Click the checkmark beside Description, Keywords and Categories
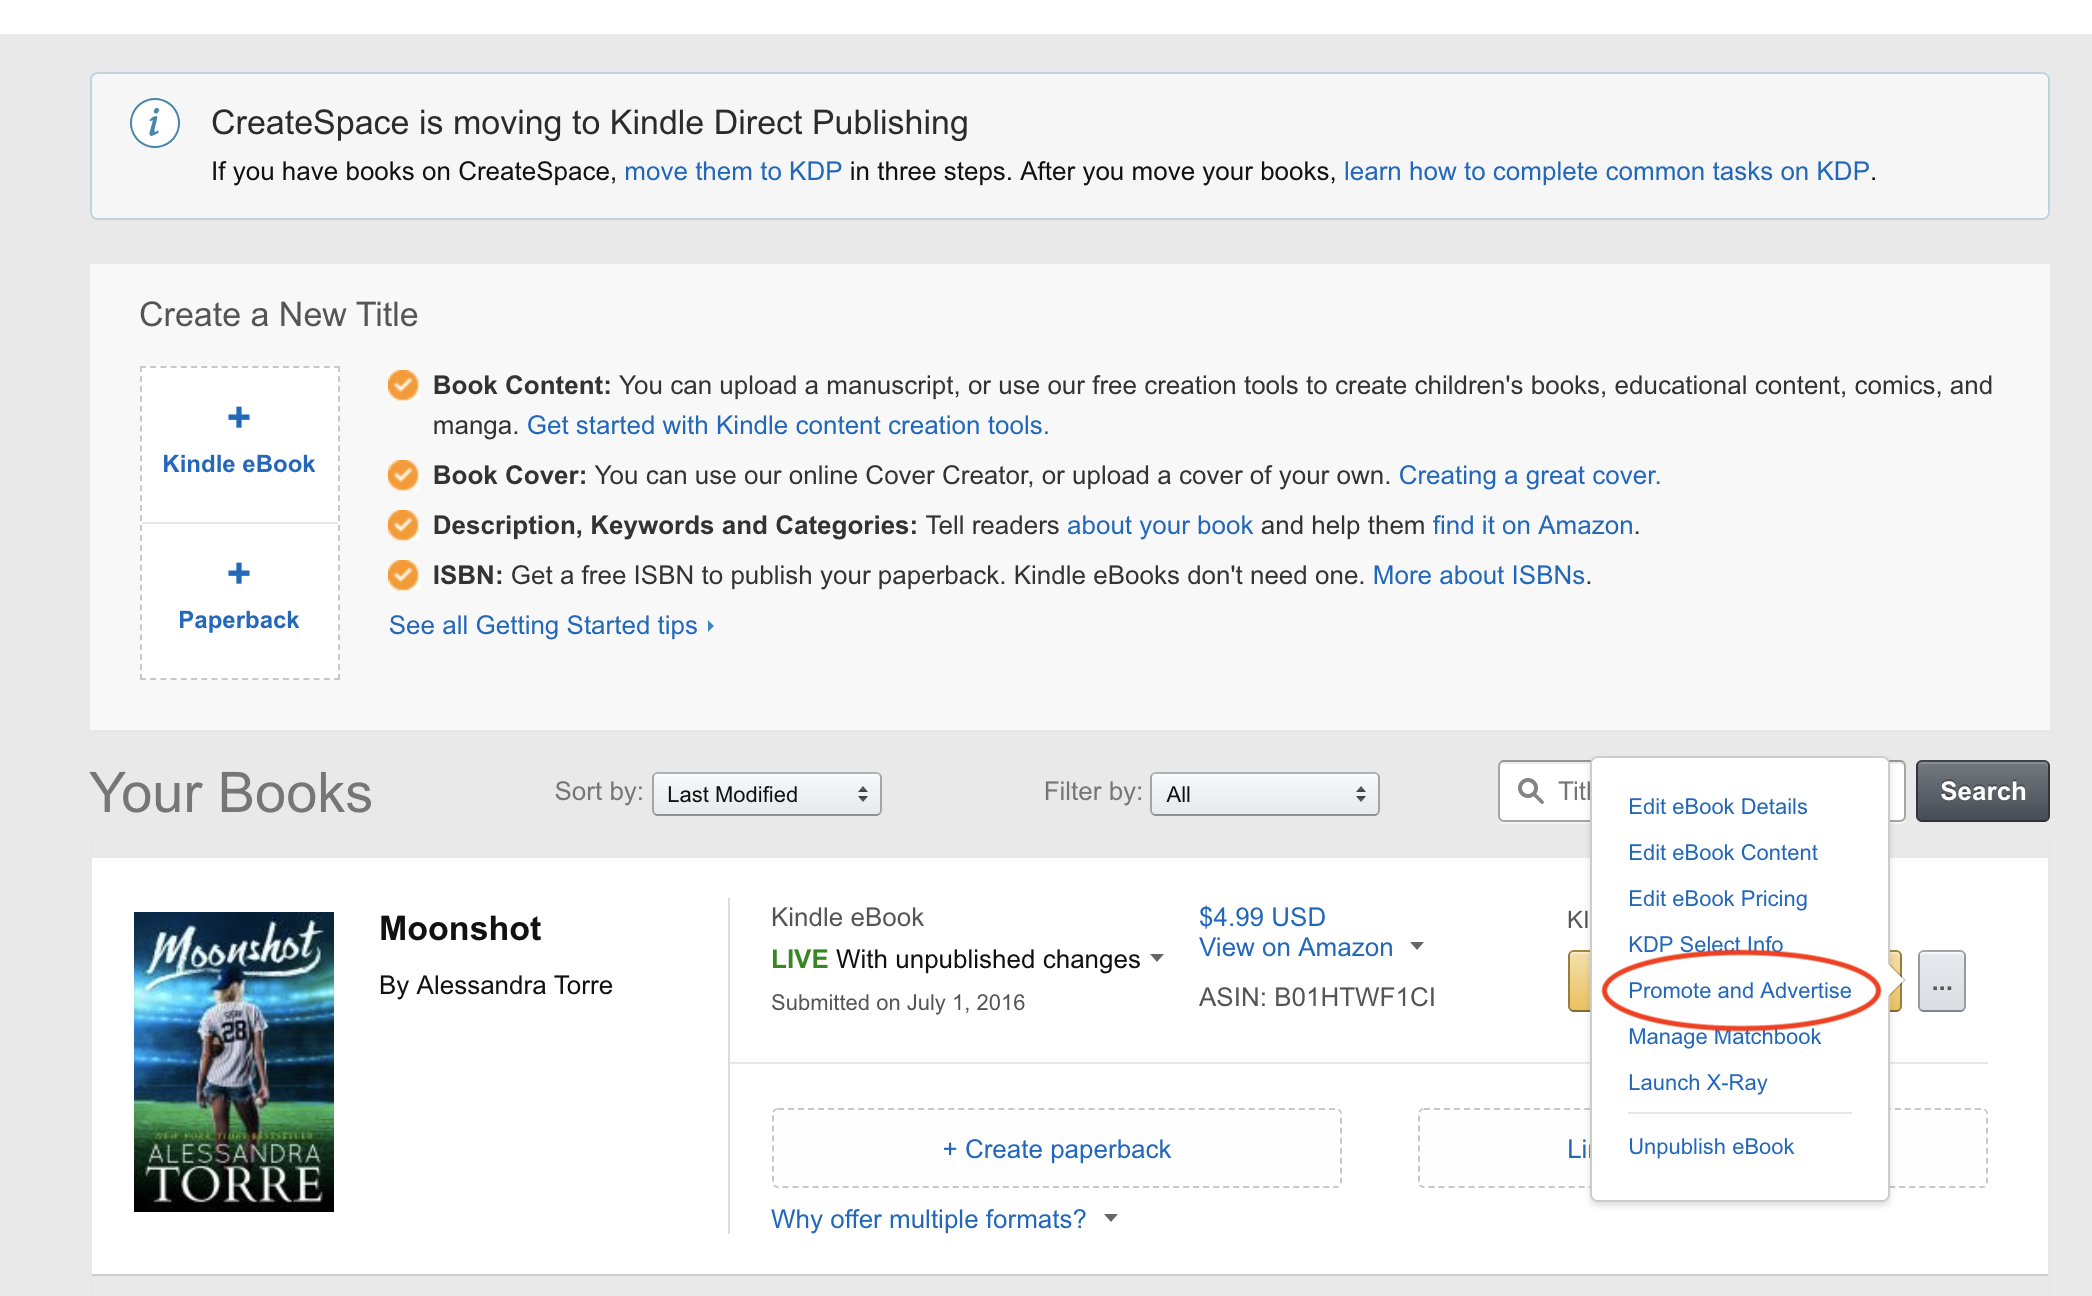 pyautogui.click(x=403, y=525)
